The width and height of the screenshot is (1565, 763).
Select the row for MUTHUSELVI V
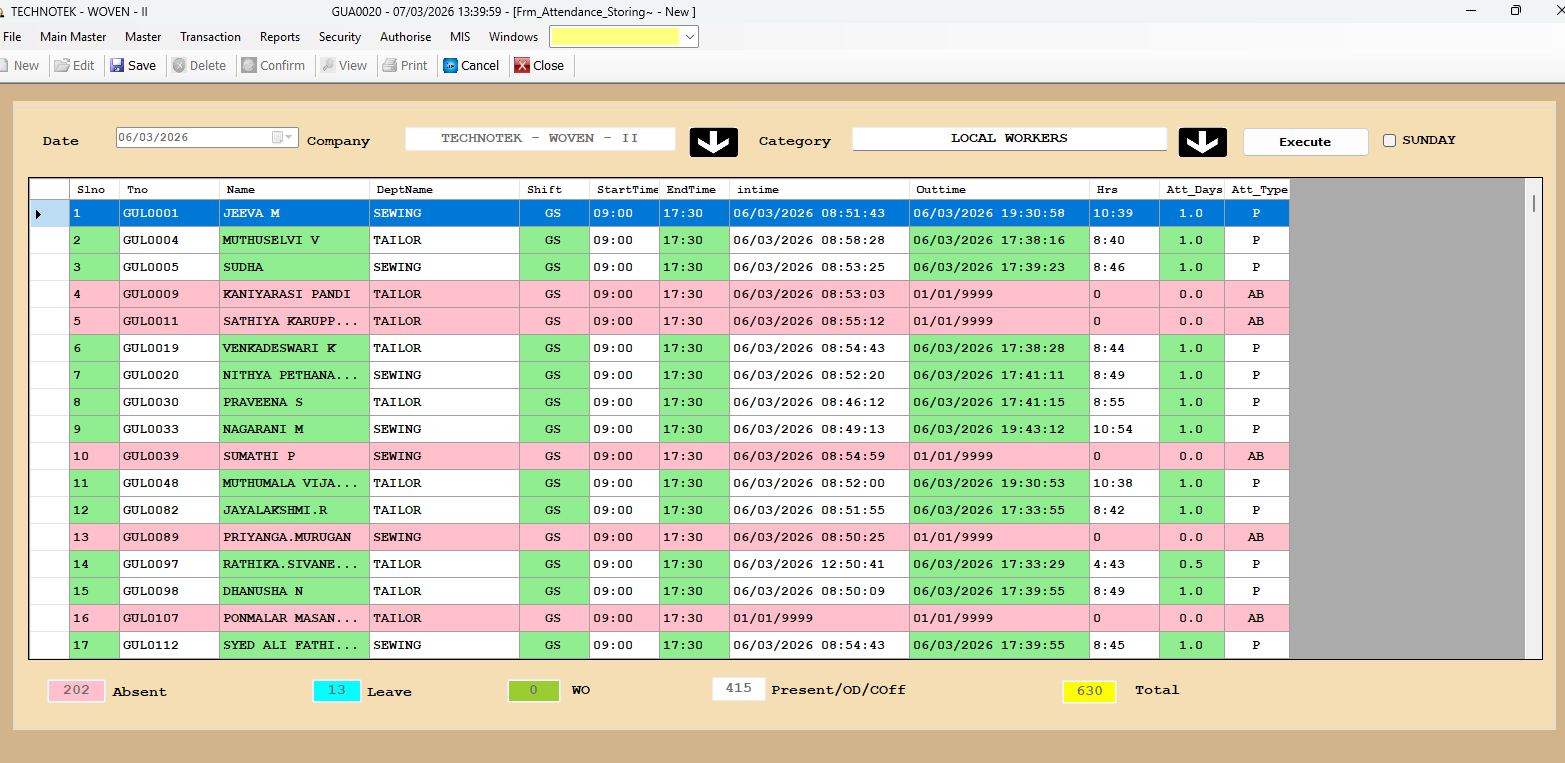270,240
